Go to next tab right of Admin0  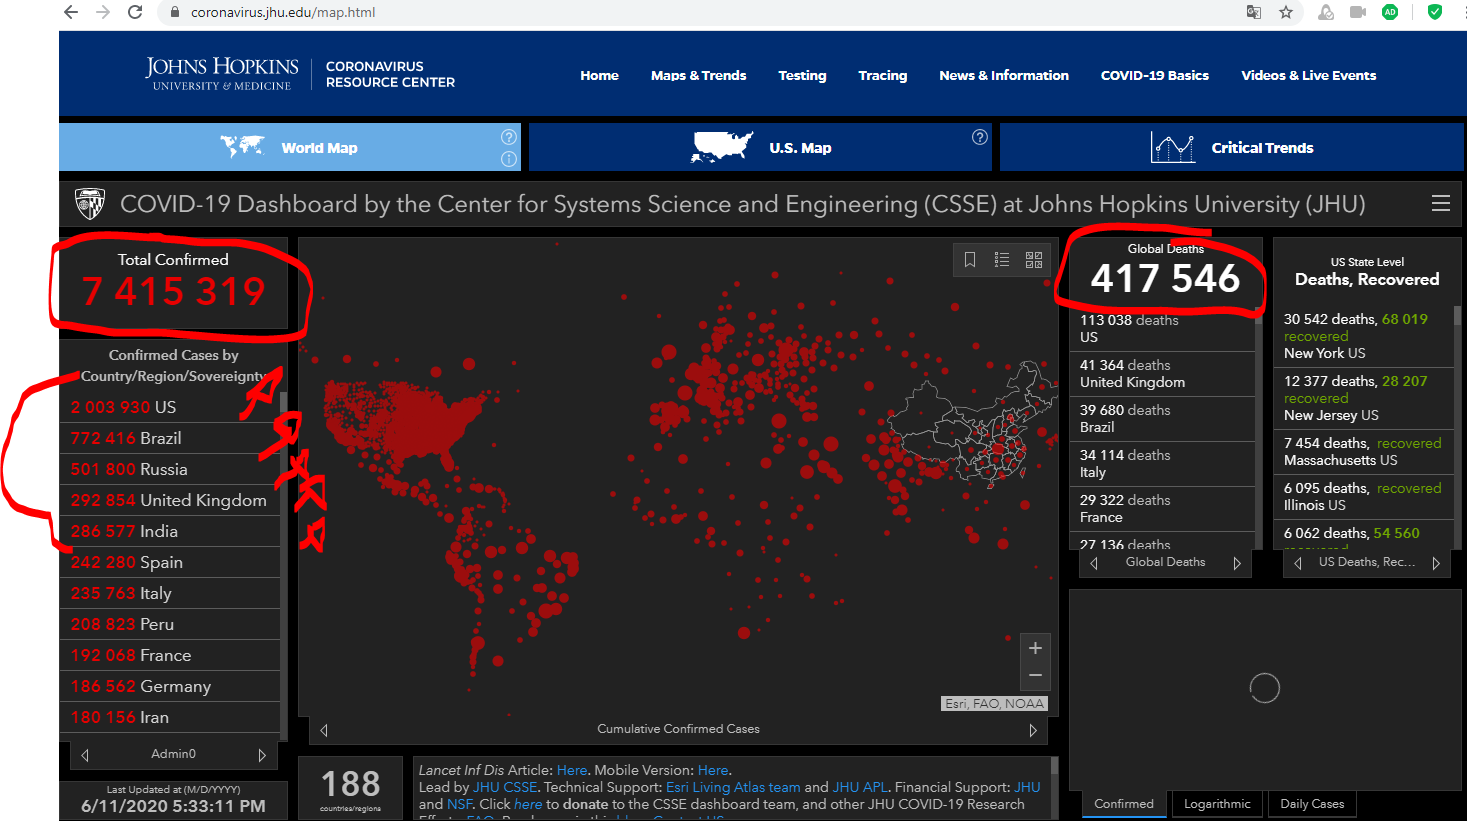(x=262, y=755)
